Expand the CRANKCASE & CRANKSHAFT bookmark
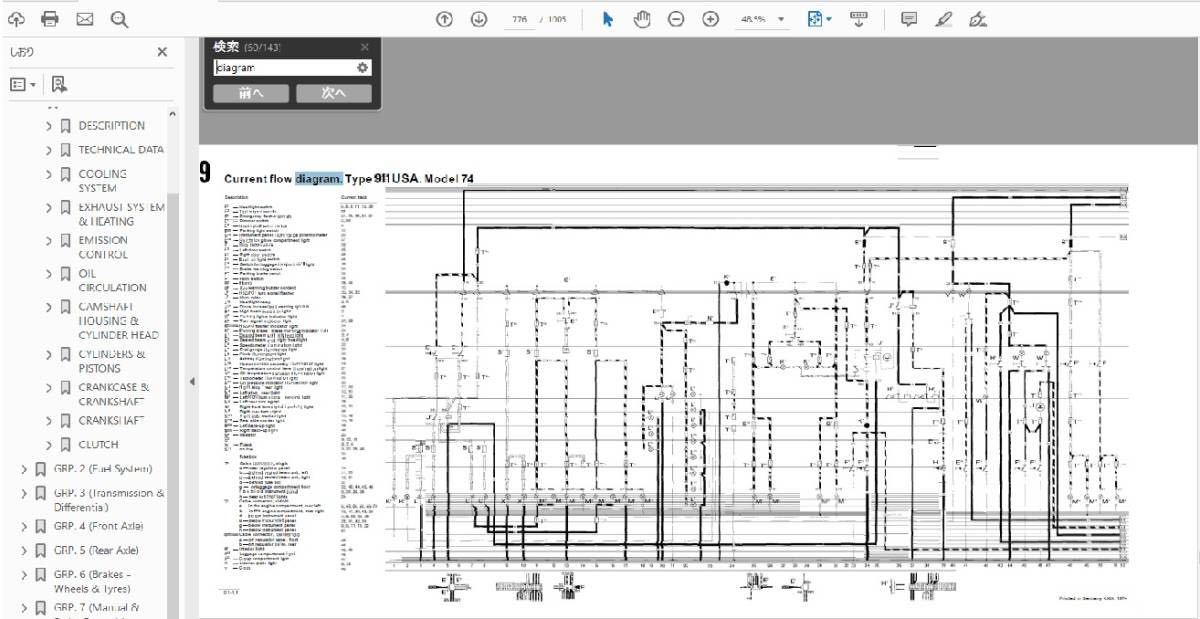 click(48, 387)
